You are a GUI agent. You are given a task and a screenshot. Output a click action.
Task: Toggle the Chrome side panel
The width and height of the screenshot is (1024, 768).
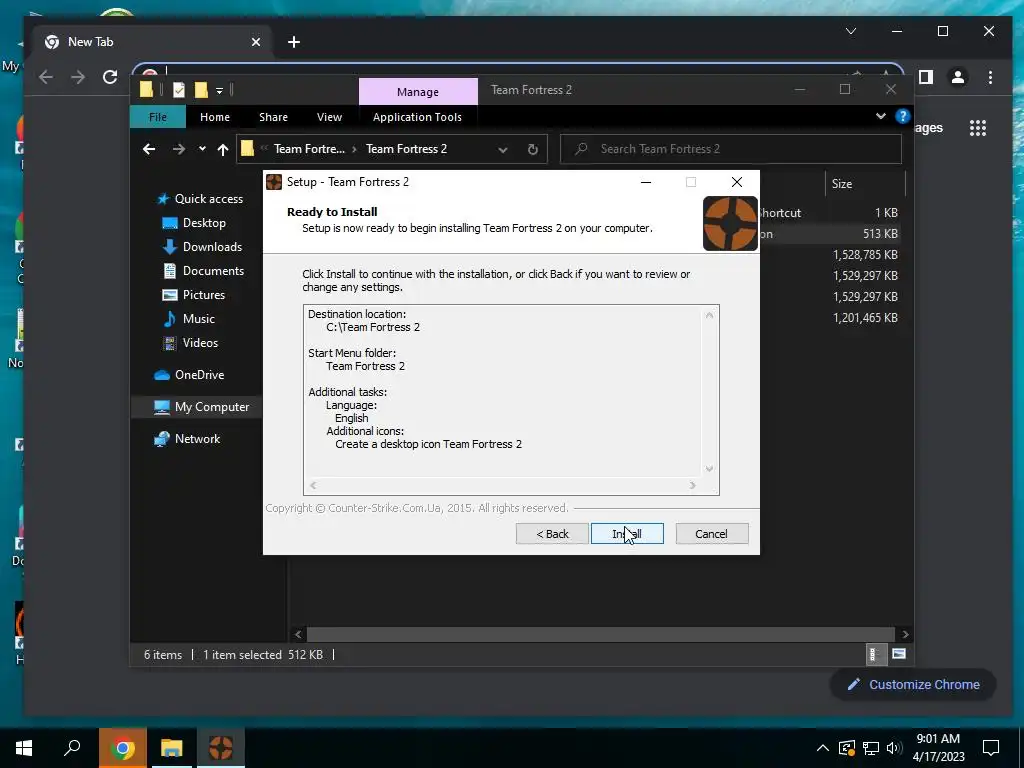925,78
